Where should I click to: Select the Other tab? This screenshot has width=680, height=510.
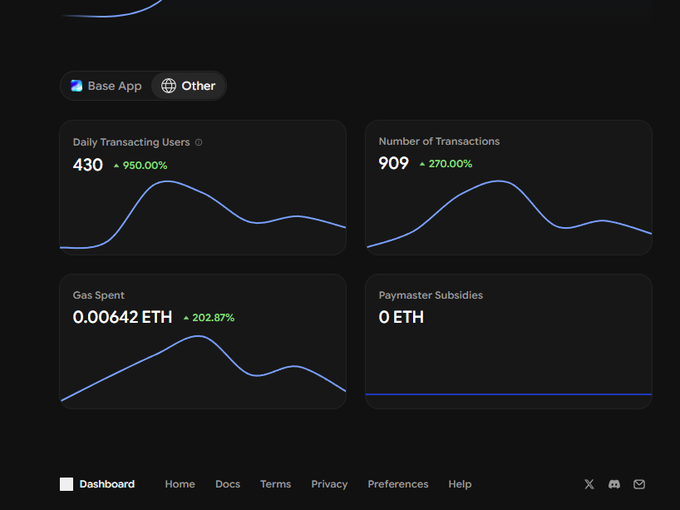(188, 86)
